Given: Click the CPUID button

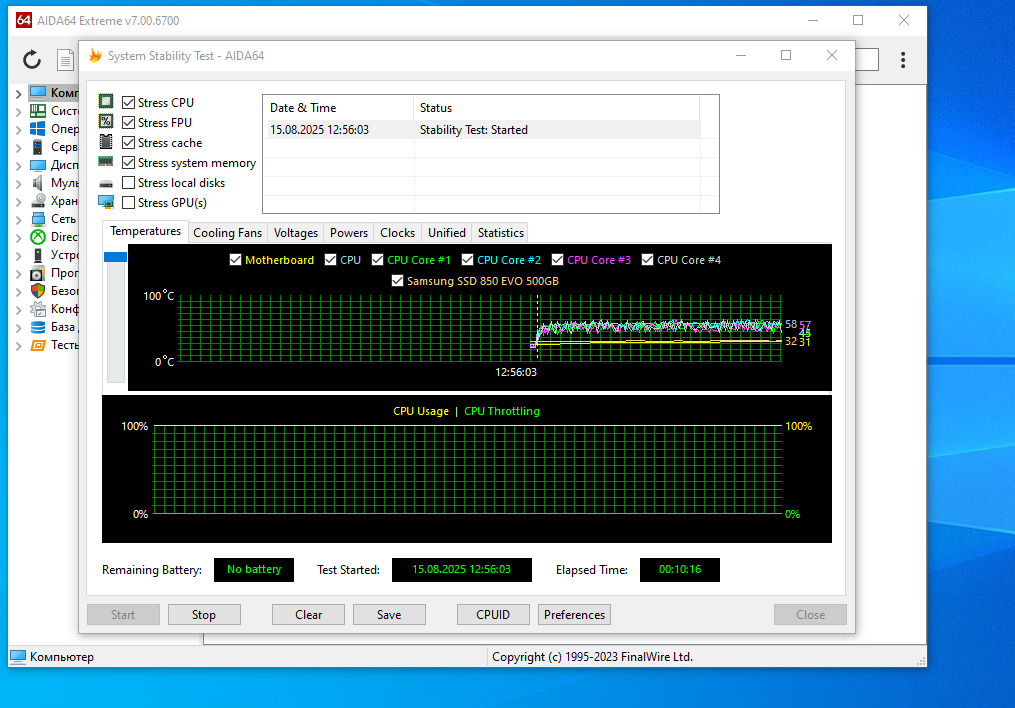Looking at the screenshot, I should [x=493, y=615].
